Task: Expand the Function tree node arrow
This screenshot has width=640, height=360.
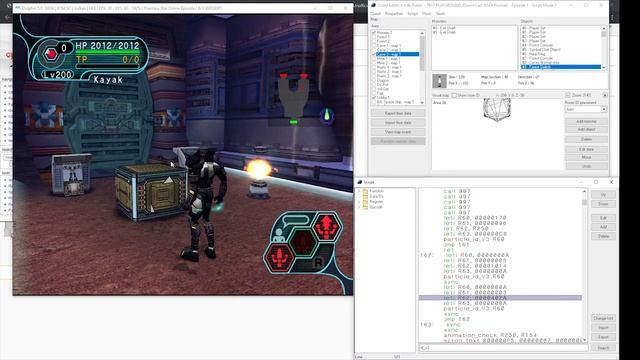Action: (x=360, y=191)
